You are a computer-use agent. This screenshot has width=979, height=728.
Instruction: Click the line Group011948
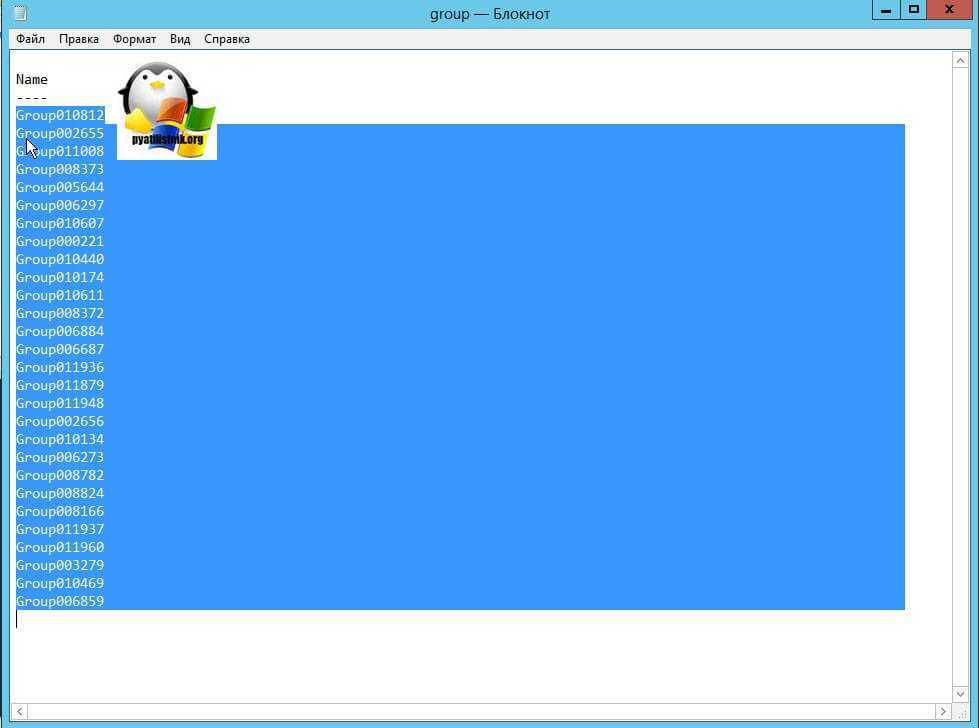(60, 403)
